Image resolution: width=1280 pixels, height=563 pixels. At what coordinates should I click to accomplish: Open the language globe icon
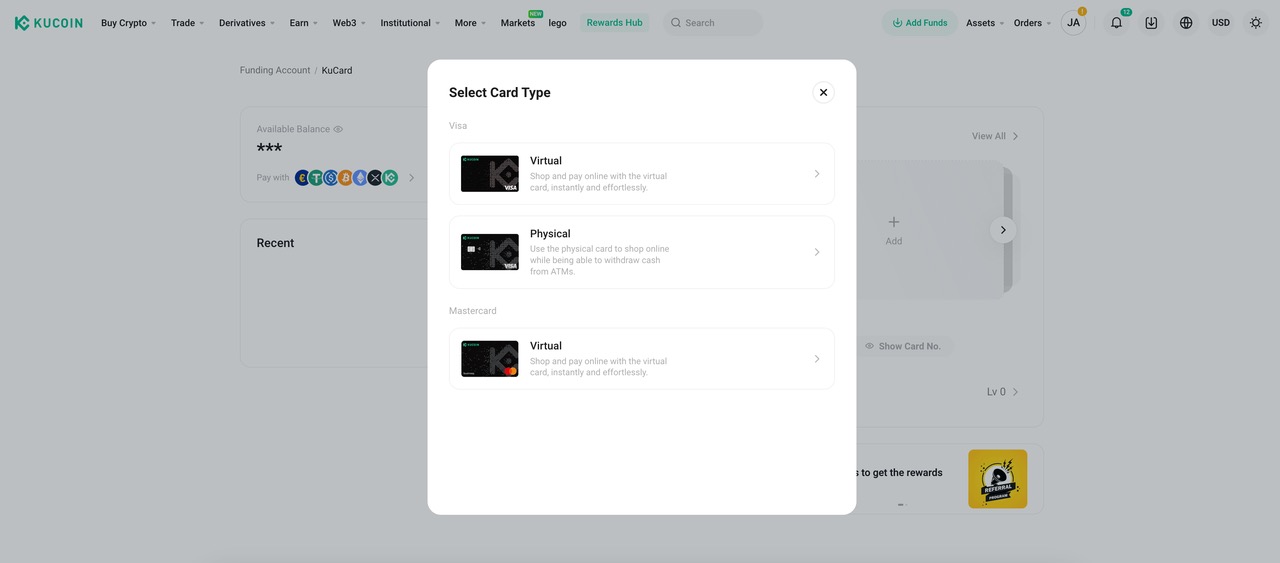1186,23
